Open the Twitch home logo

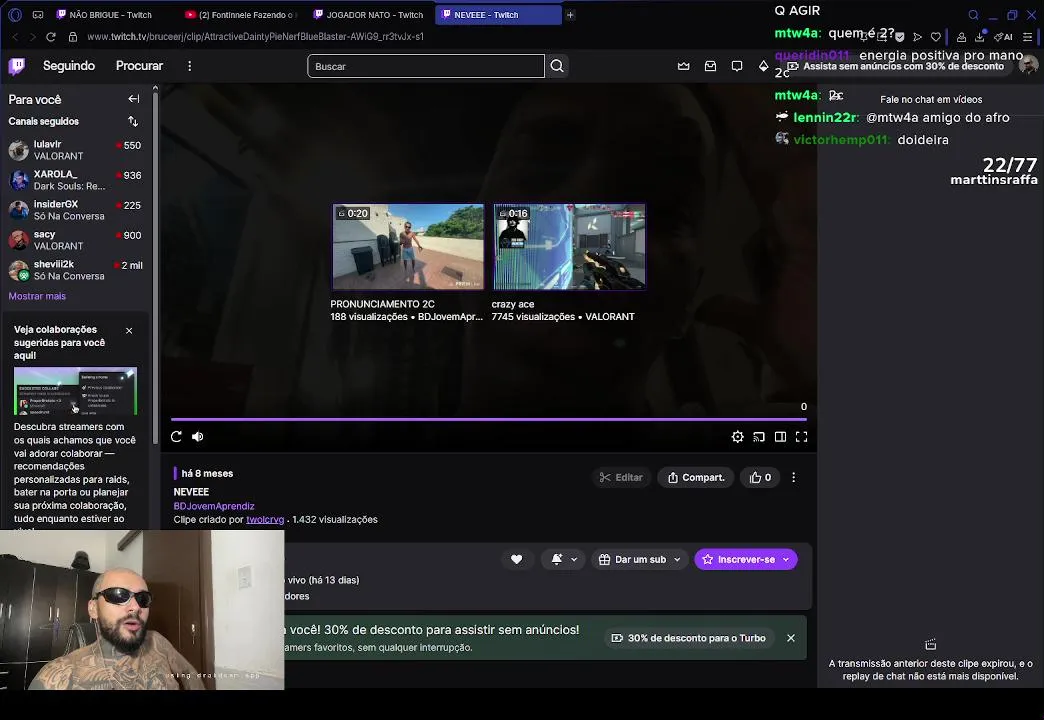17,66
